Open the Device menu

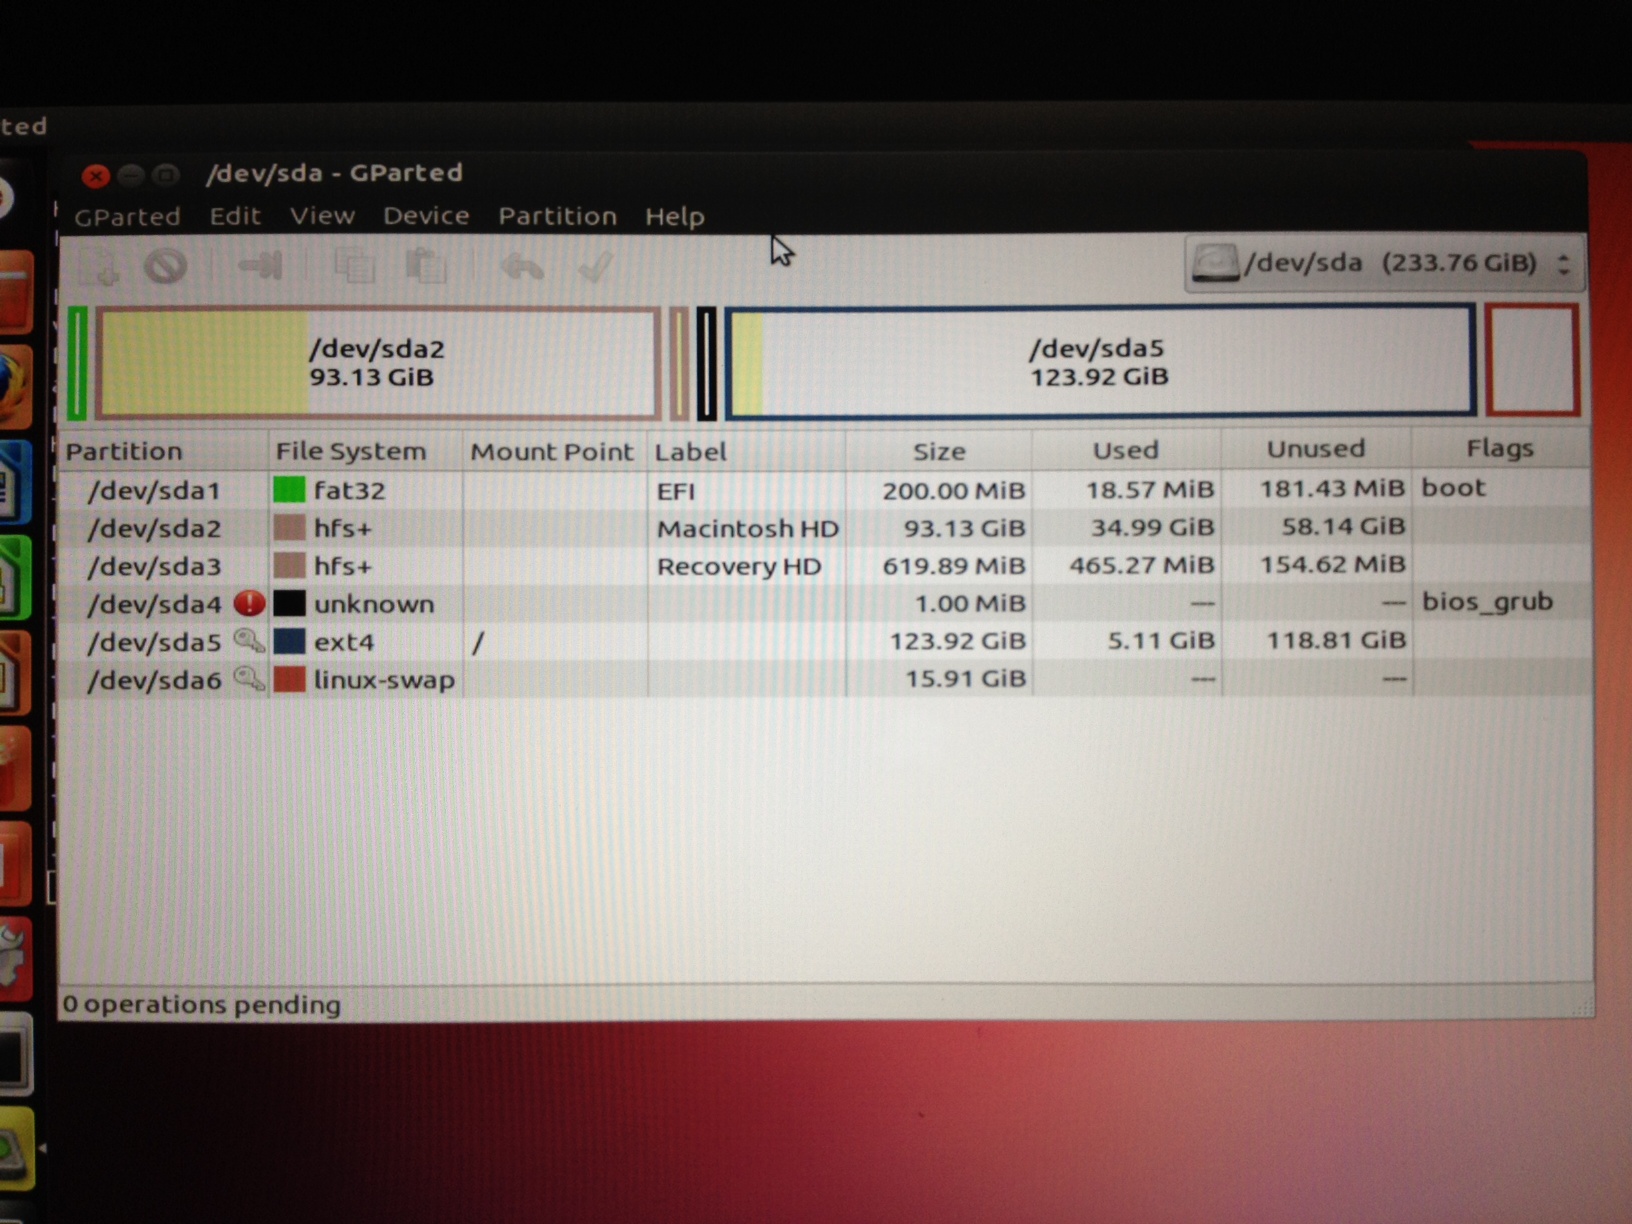pyautogui.click(x=426, y=216)
